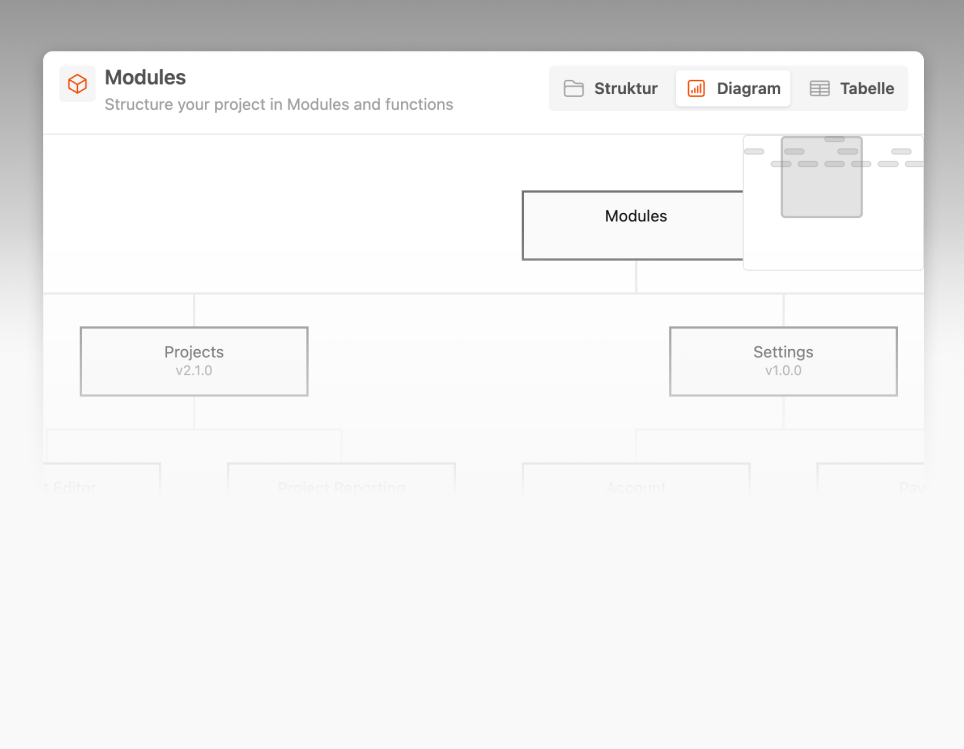Click the orange chart icon beside Diagram
This screenshot has width=964, height=749.
click(x=696, y=88)
